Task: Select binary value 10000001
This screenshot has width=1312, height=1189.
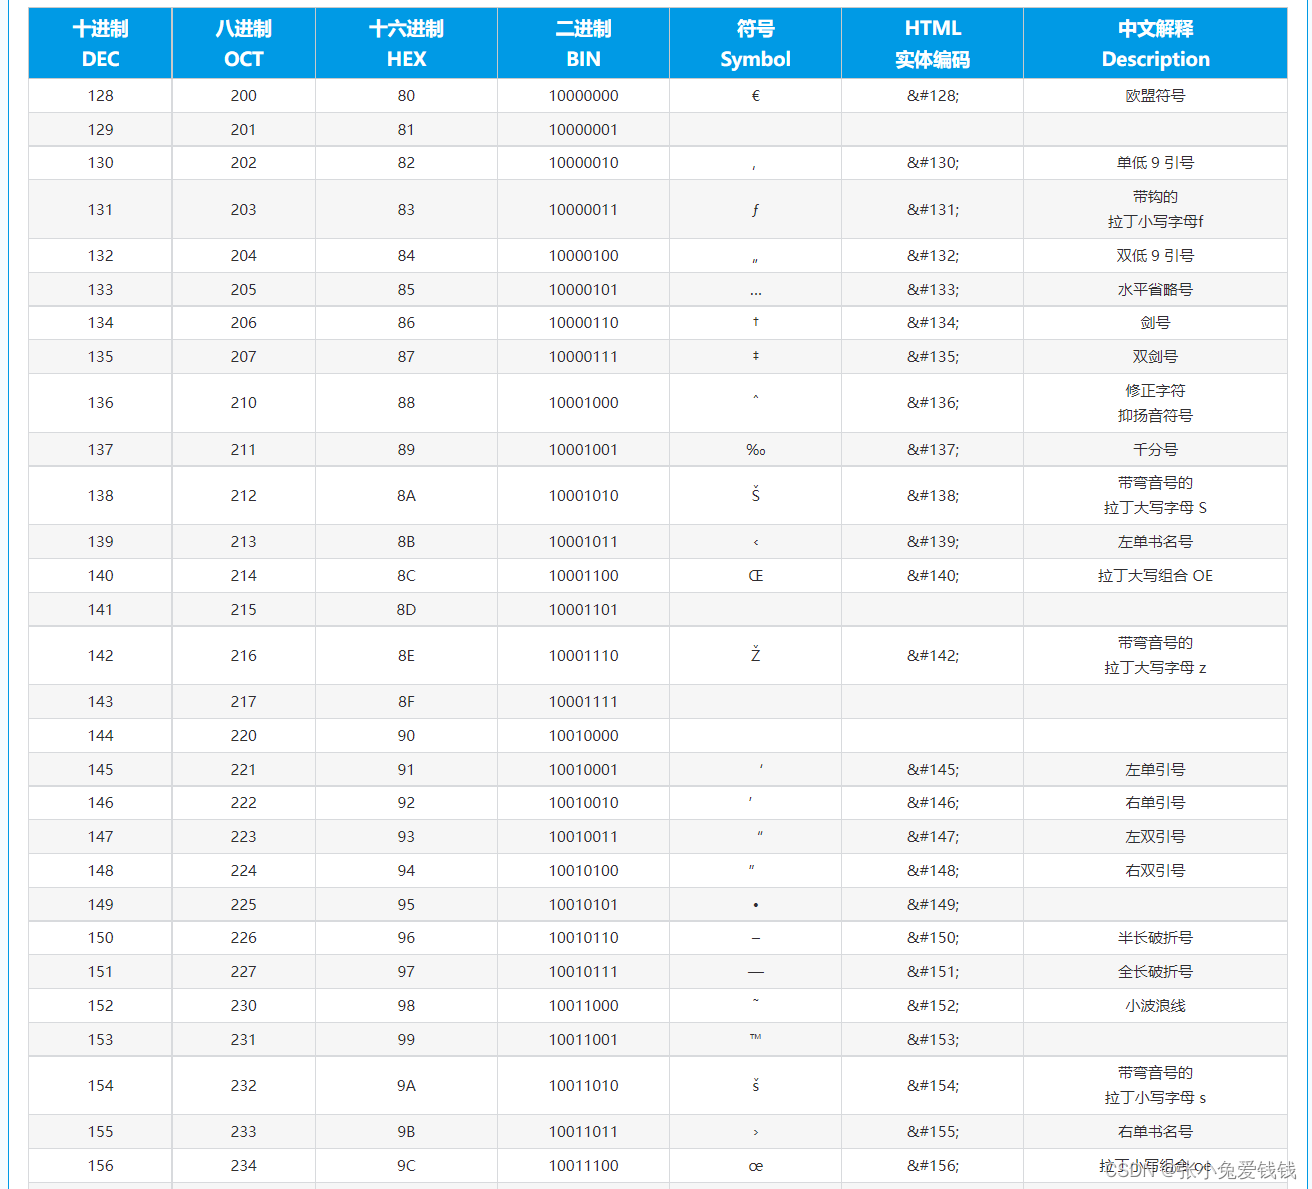Action: tap(583, 130)
